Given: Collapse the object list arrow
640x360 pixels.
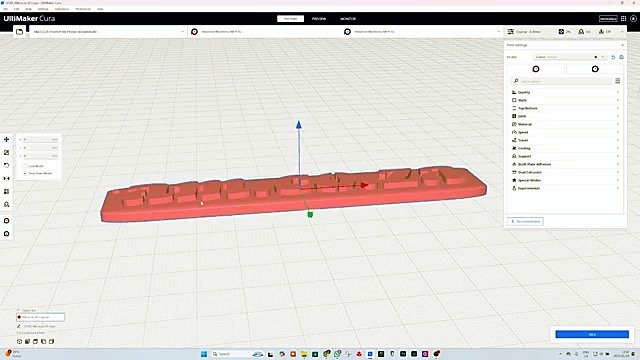Looking at the screenshot, I should tap(18, 311).
